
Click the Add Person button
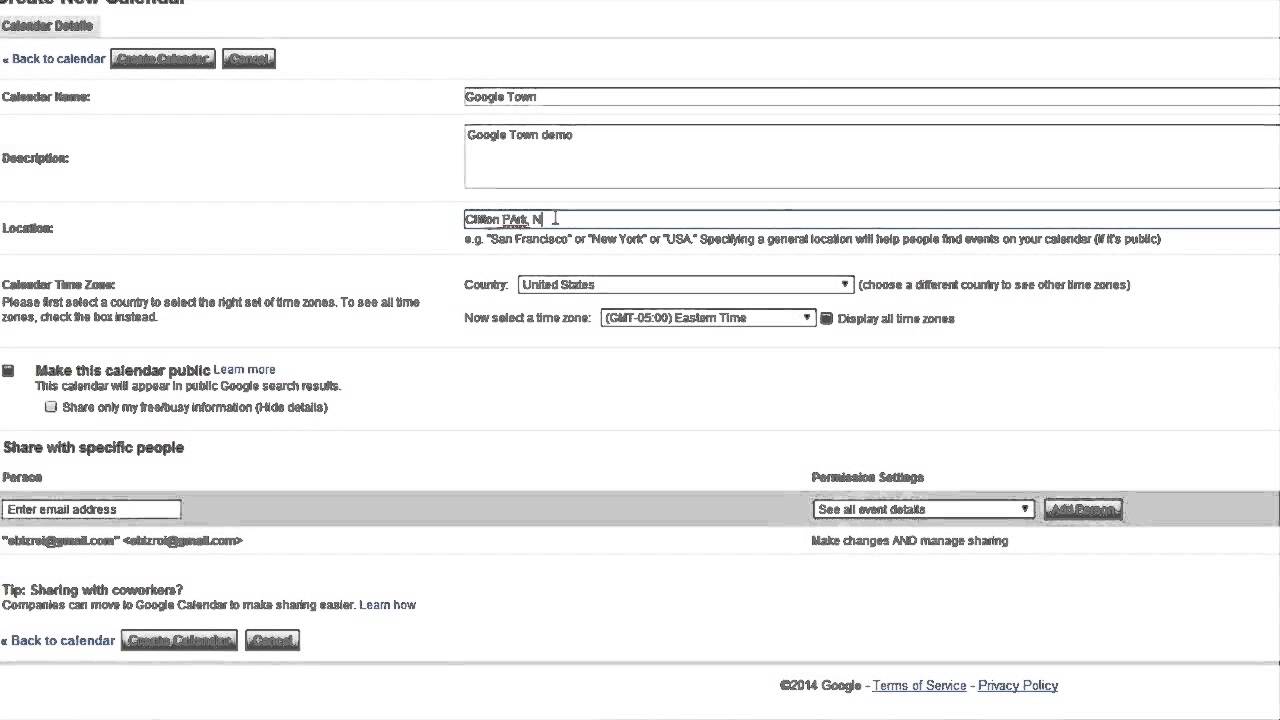point(1083,510)
